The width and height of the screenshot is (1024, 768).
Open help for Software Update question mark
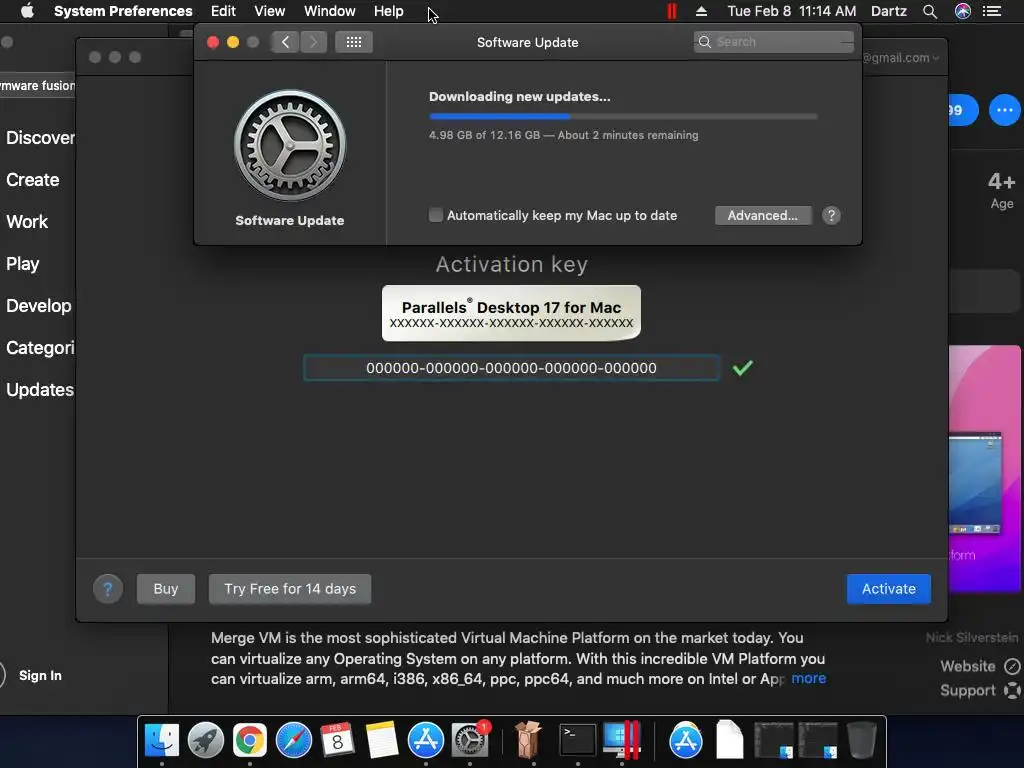831,216
